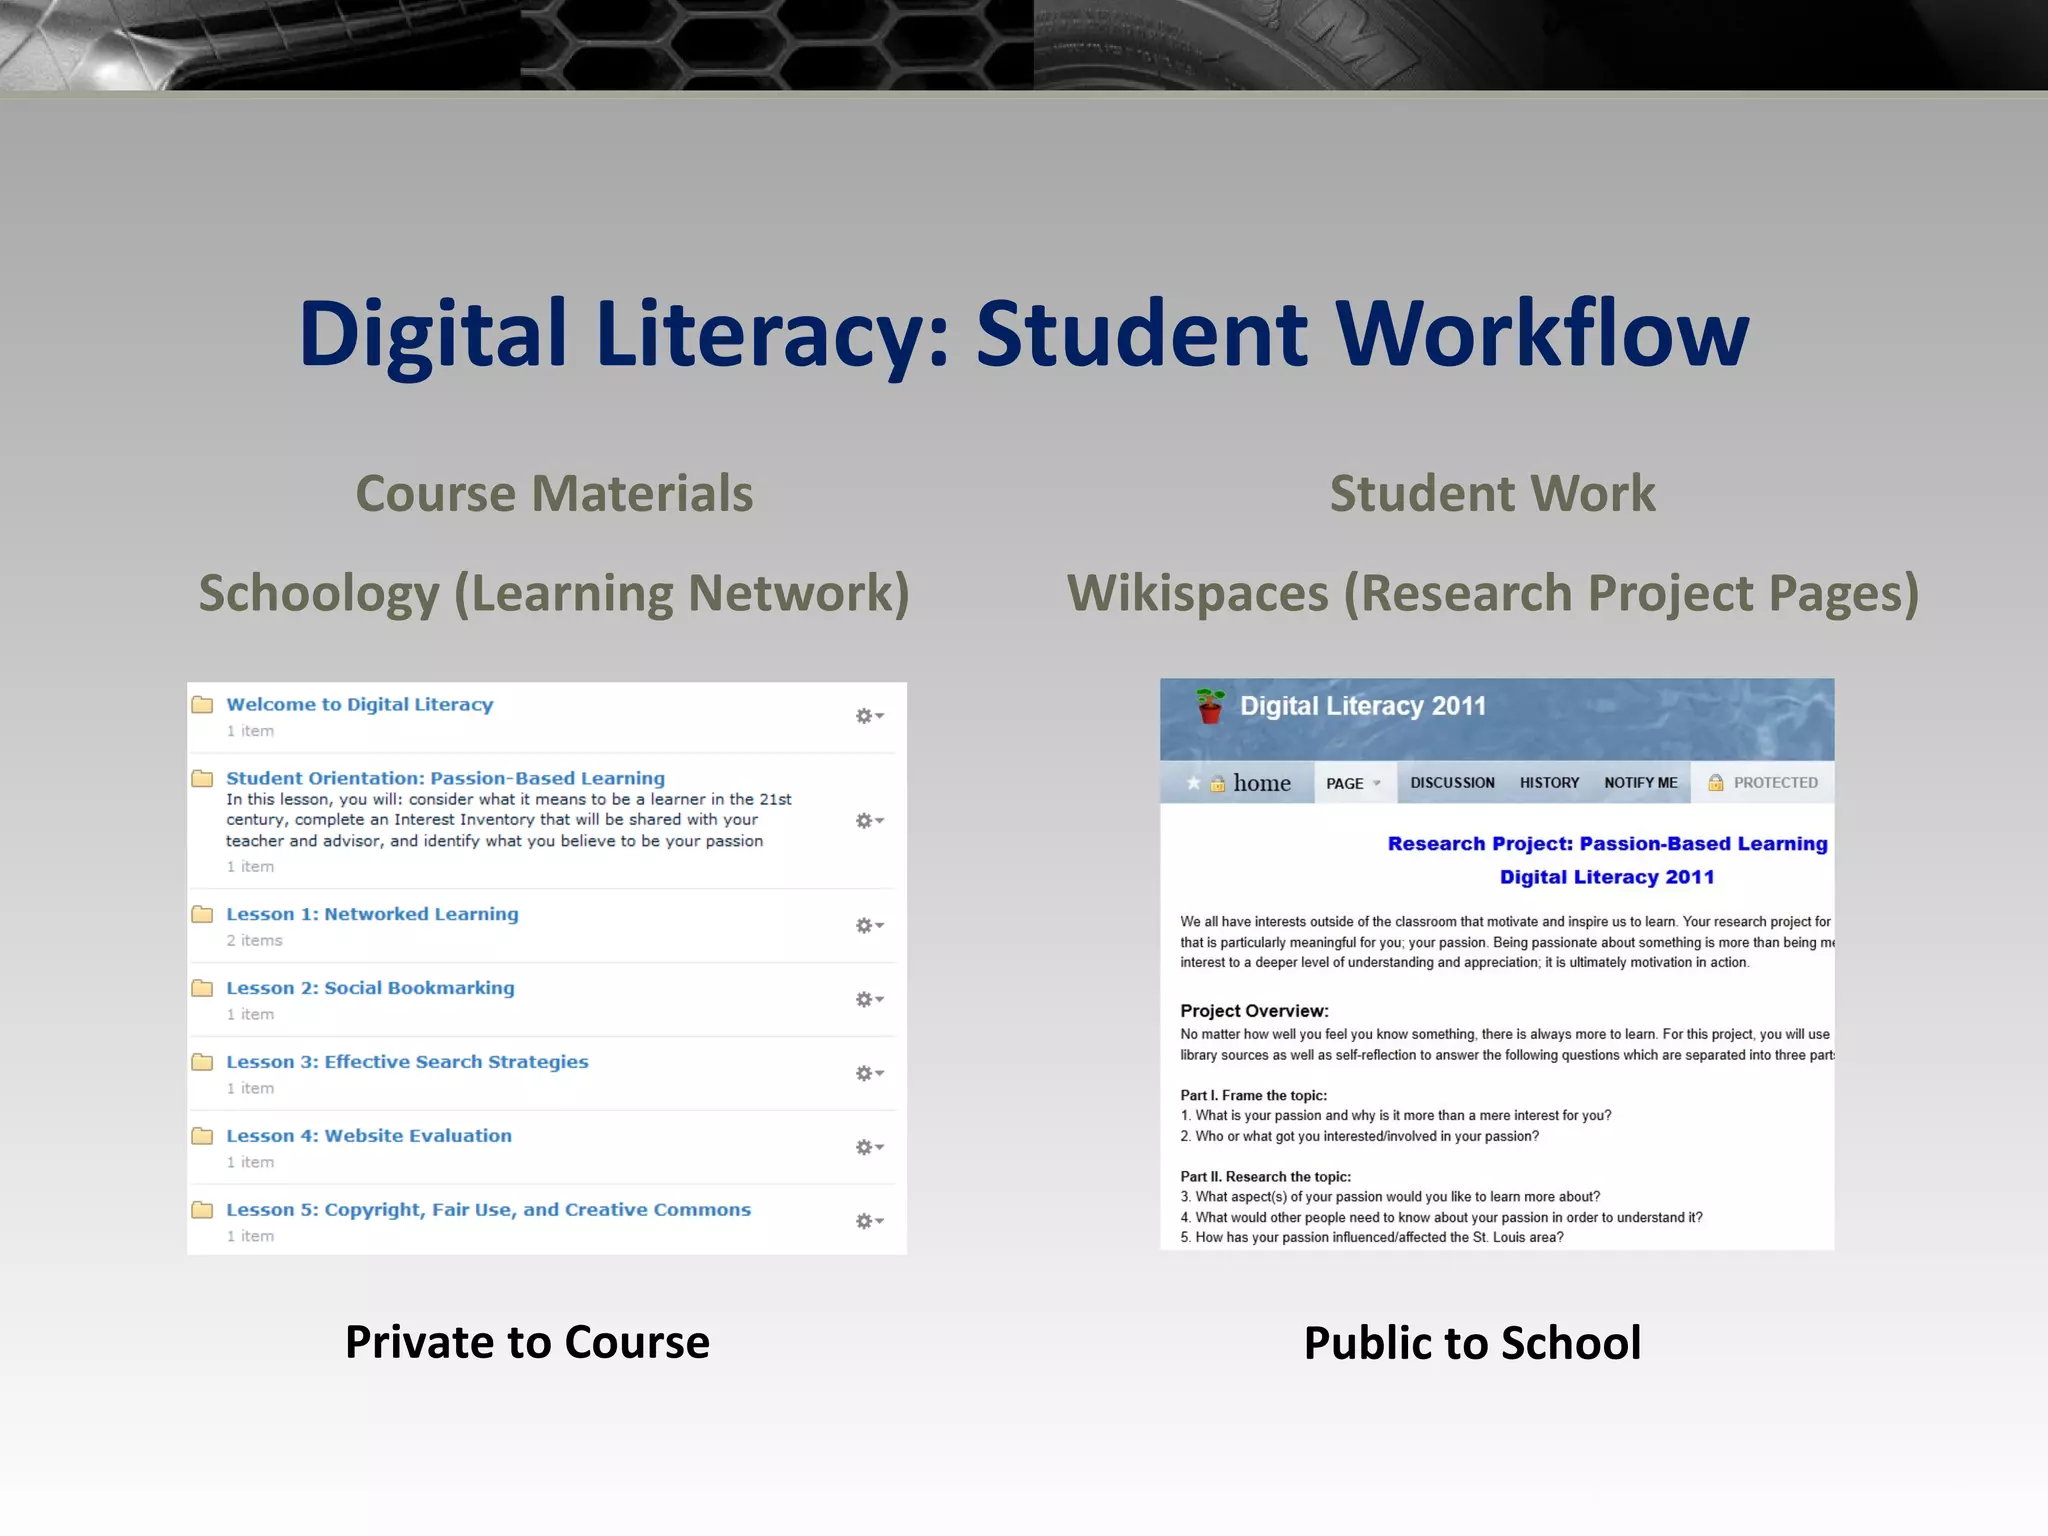Switch to the HISTORY tab
Image resolution: width=2048 pixels, height=1536 pixels.
tap(1549, 783)
